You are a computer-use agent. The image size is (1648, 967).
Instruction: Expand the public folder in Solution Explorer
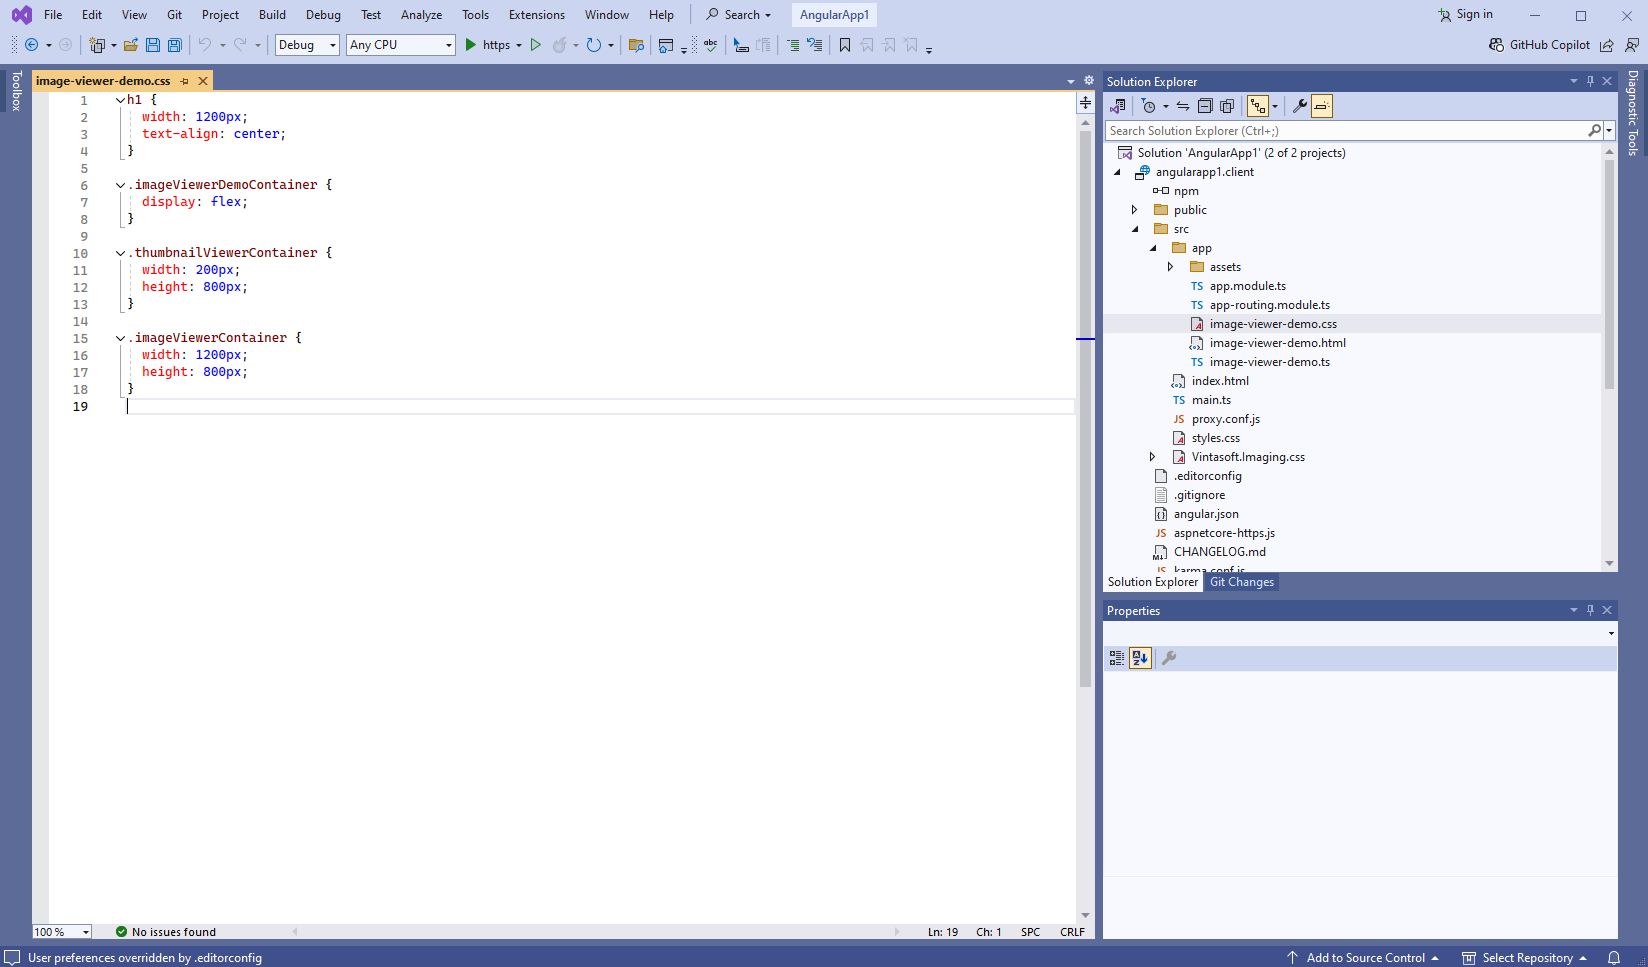[x=1134, y=210]
